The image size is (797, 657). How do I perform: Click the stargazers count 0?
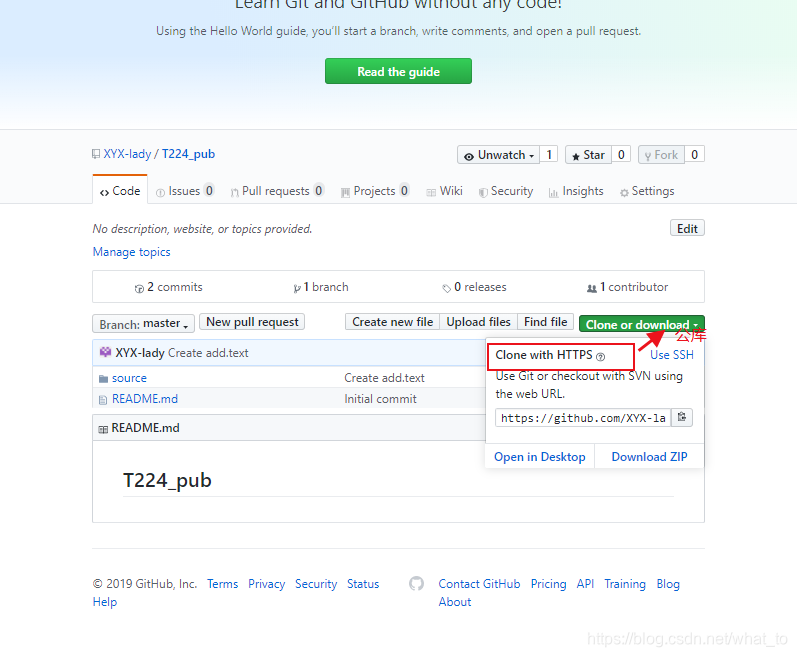tap(621, 154)
